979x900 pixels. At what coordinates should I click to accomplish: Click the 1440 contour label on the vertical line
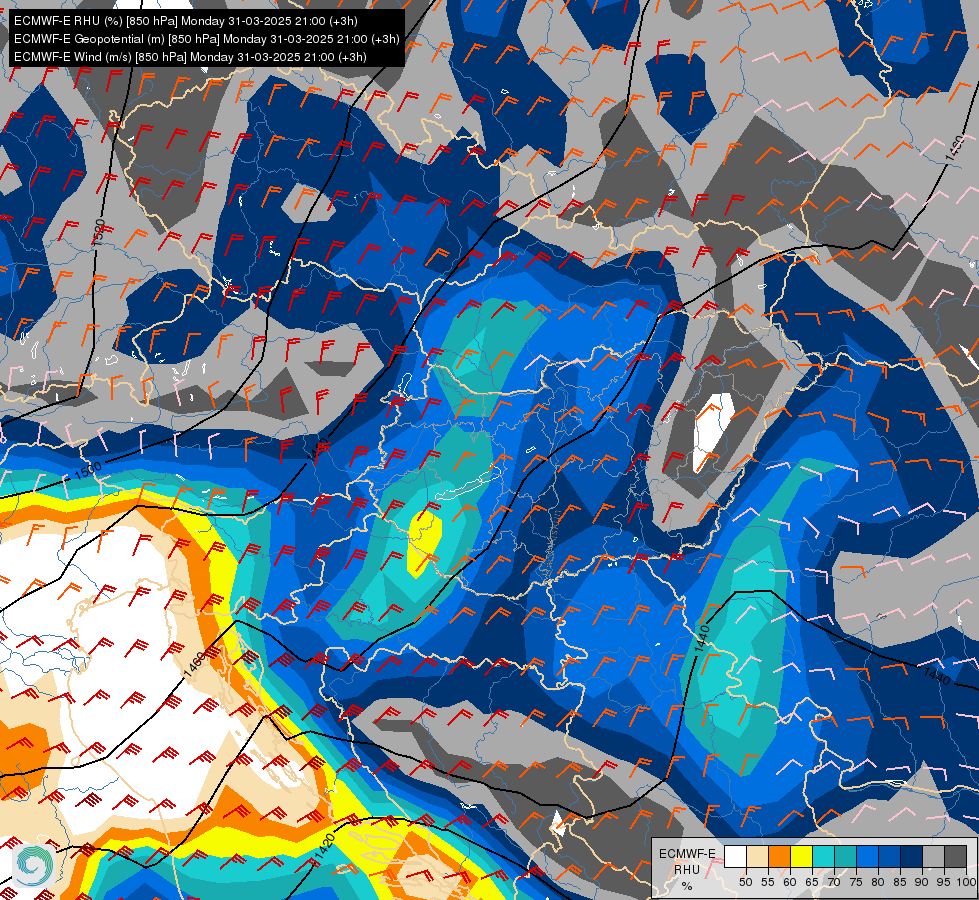702,638
